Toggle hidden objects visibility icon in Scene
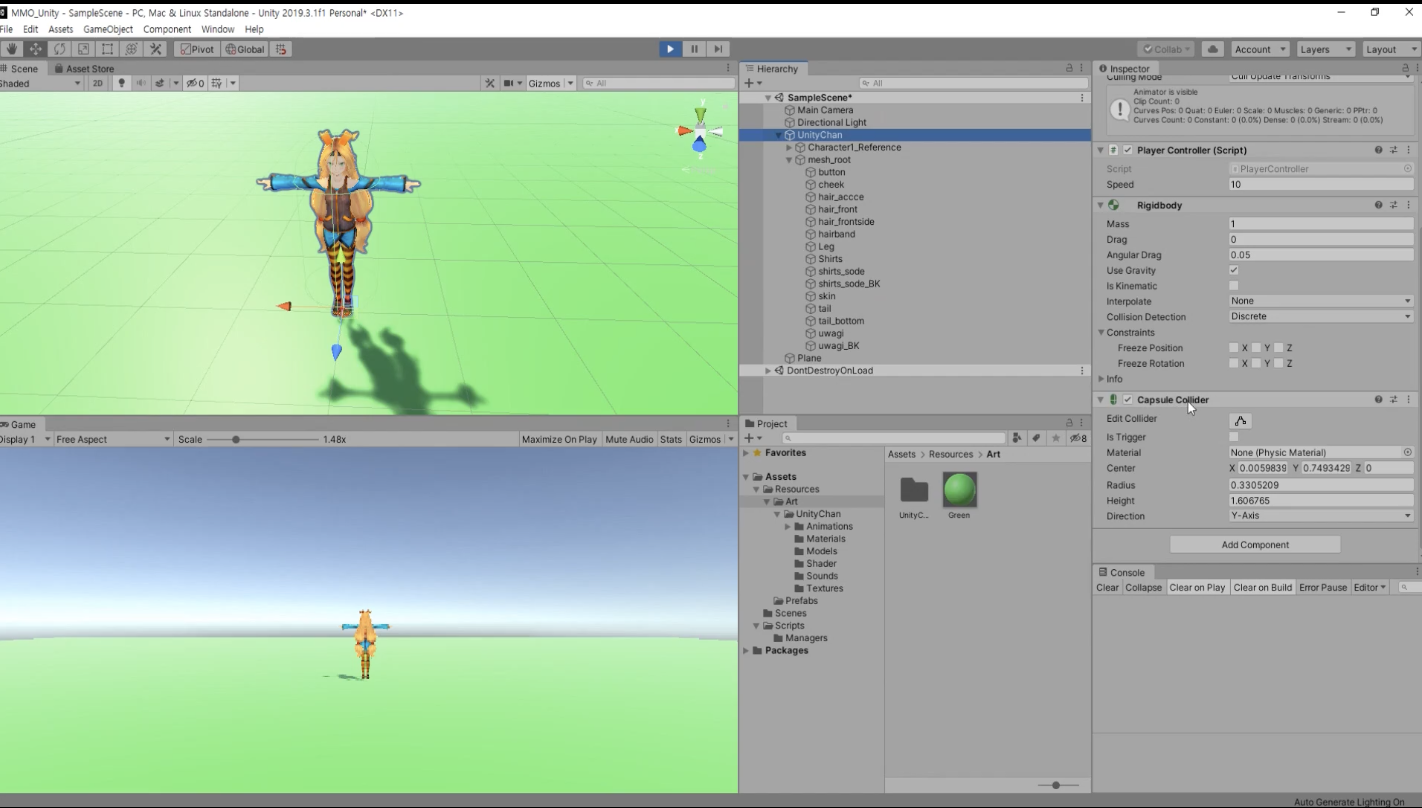 tap(195, 83)
